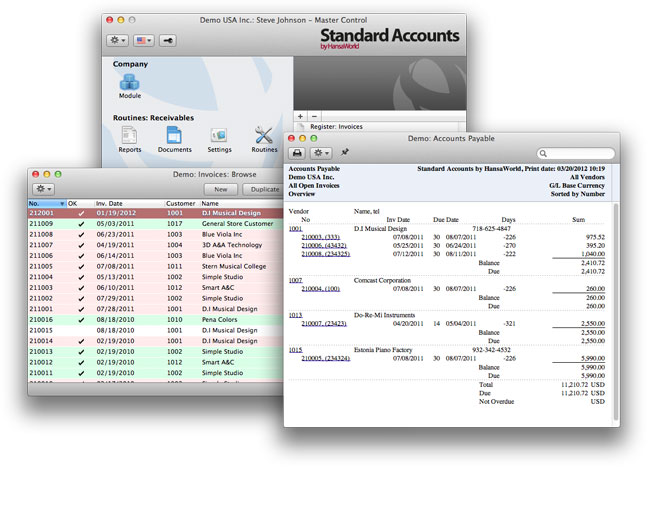Focus the search field in Accounts Payable
The height and width of the screenshot is (505, 650).
(x=576, y=153)
